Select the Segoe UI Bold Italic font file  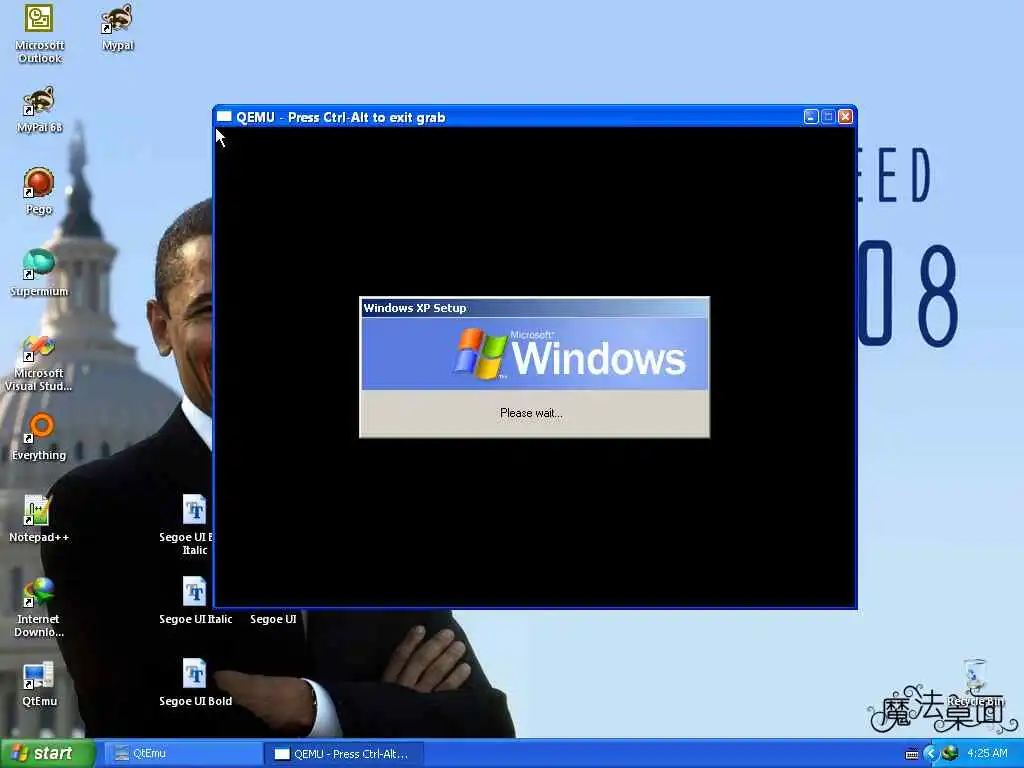point(194,525)
